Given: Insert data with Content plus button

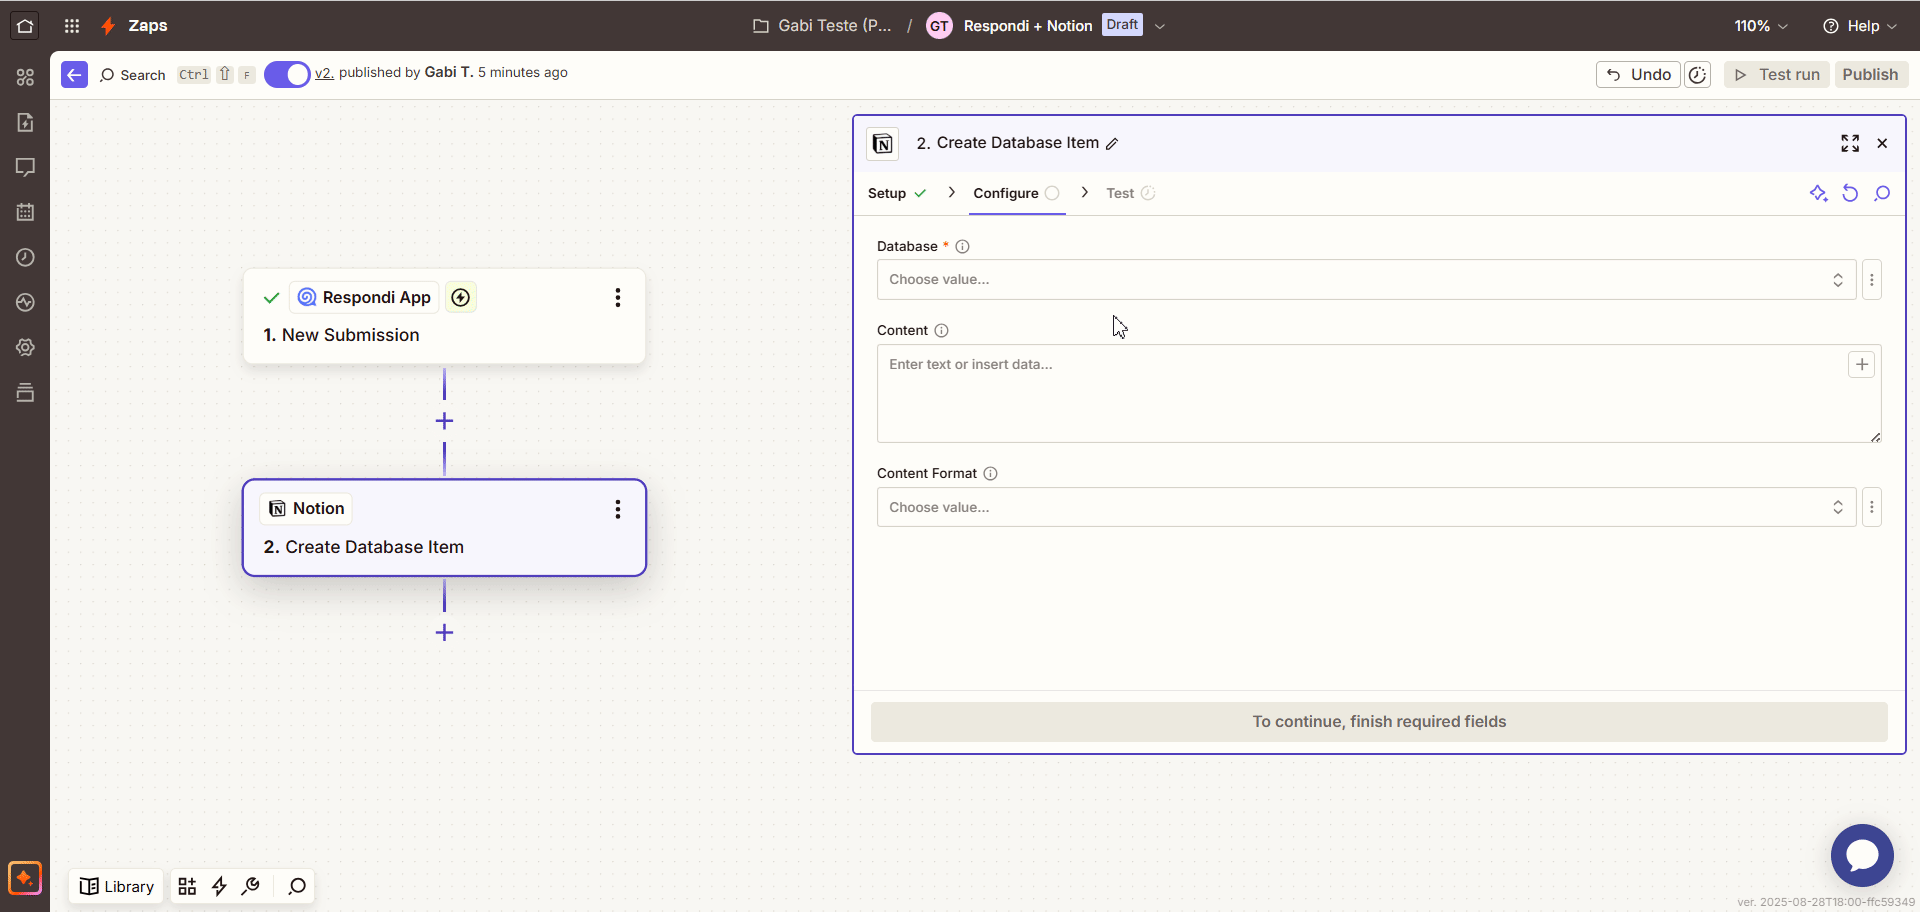Looking at the screenshot, I should coord(1861,365).
